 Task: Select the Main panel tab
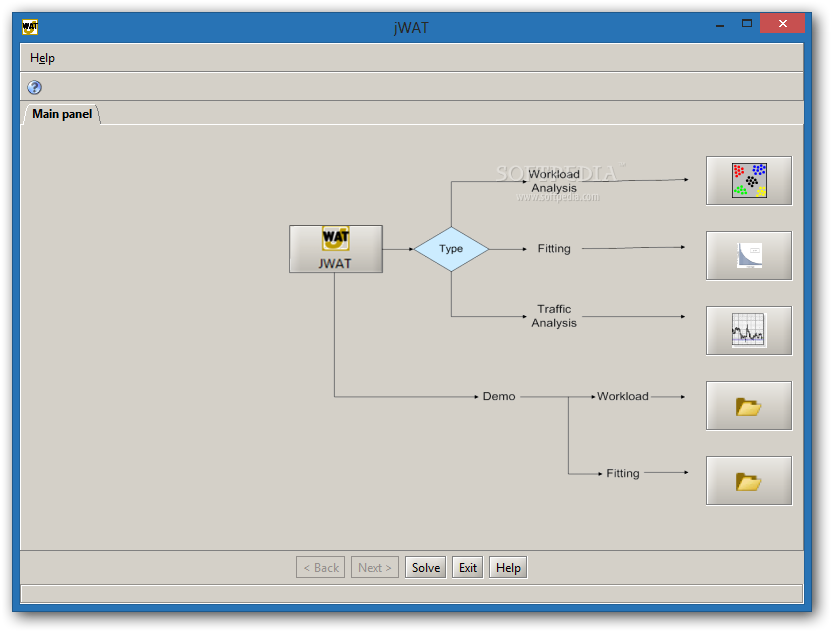coord(62,114)
